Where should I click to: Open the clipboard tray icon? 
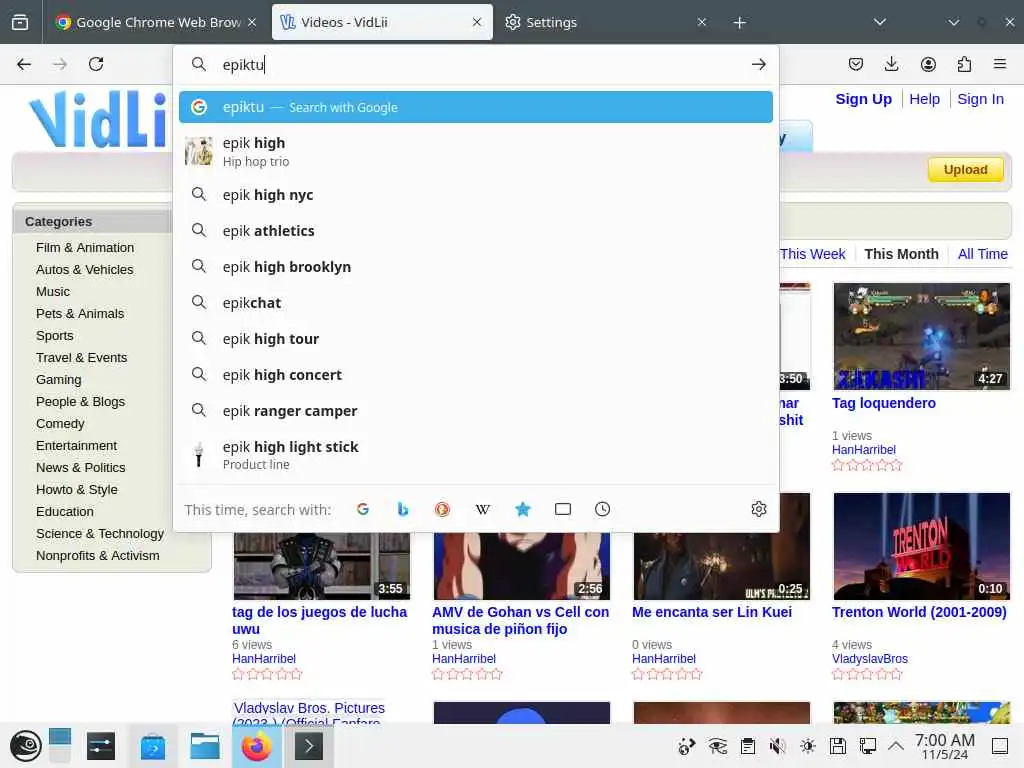(x=748, y=746)
